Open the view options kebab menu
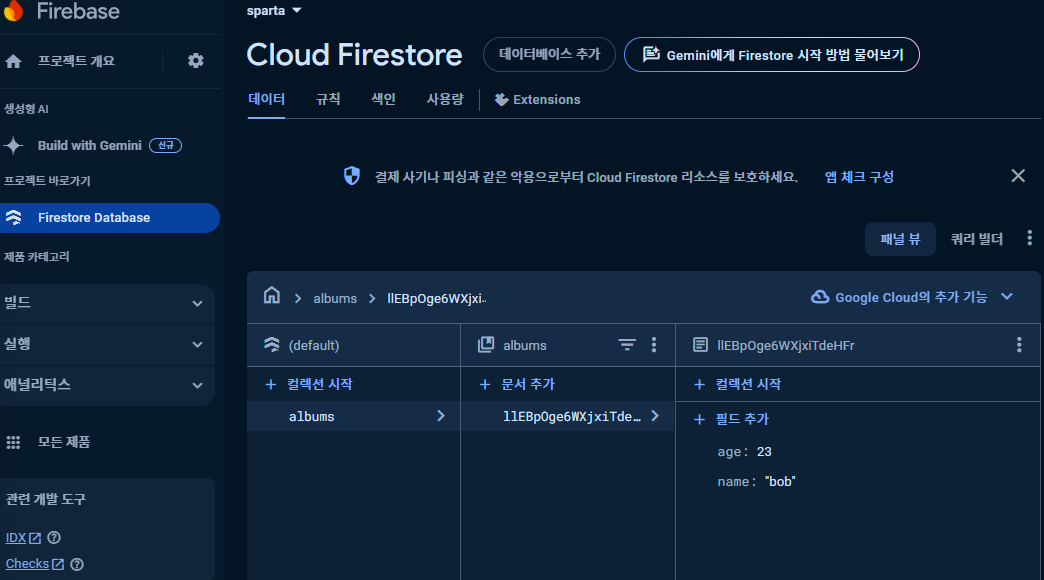Image resolution: width=1044 pixels, height=580 pixels. tap(1029, 238)
